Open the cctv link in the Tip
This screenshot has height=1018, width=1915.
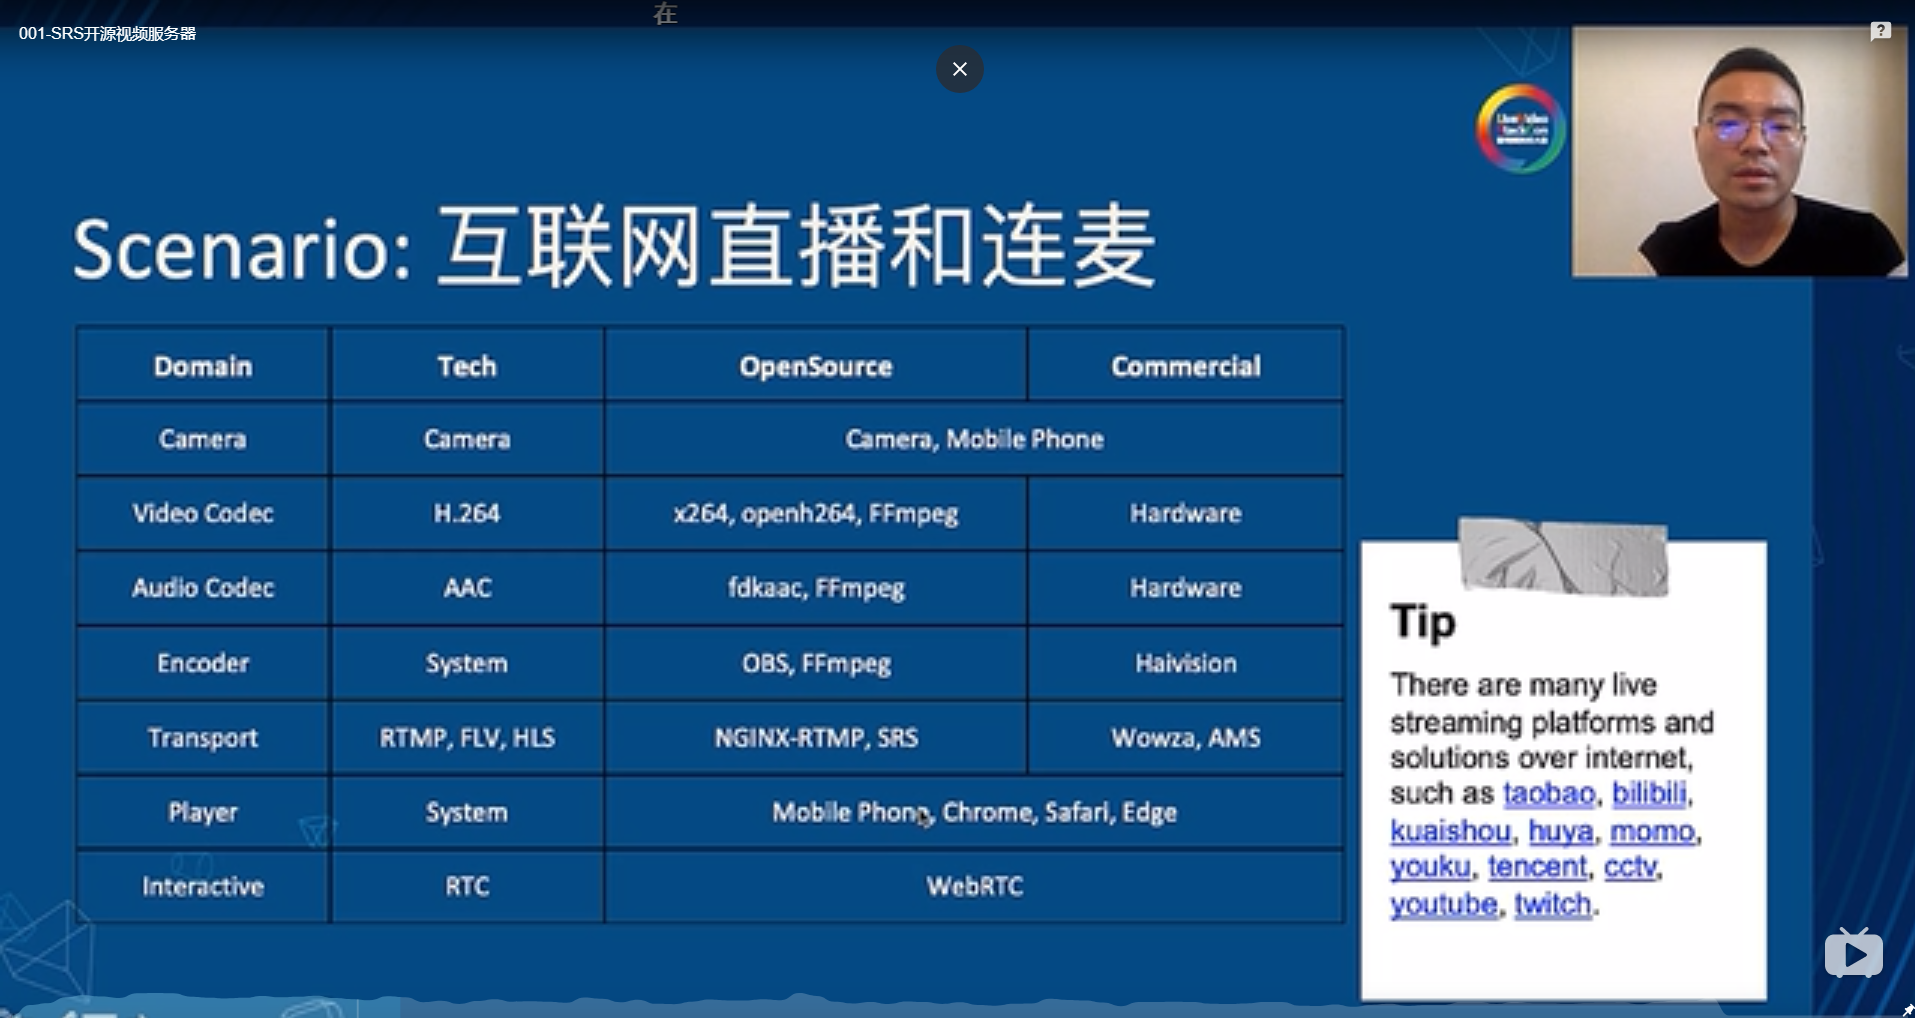pyautogui.click(x=1632, y=867)
